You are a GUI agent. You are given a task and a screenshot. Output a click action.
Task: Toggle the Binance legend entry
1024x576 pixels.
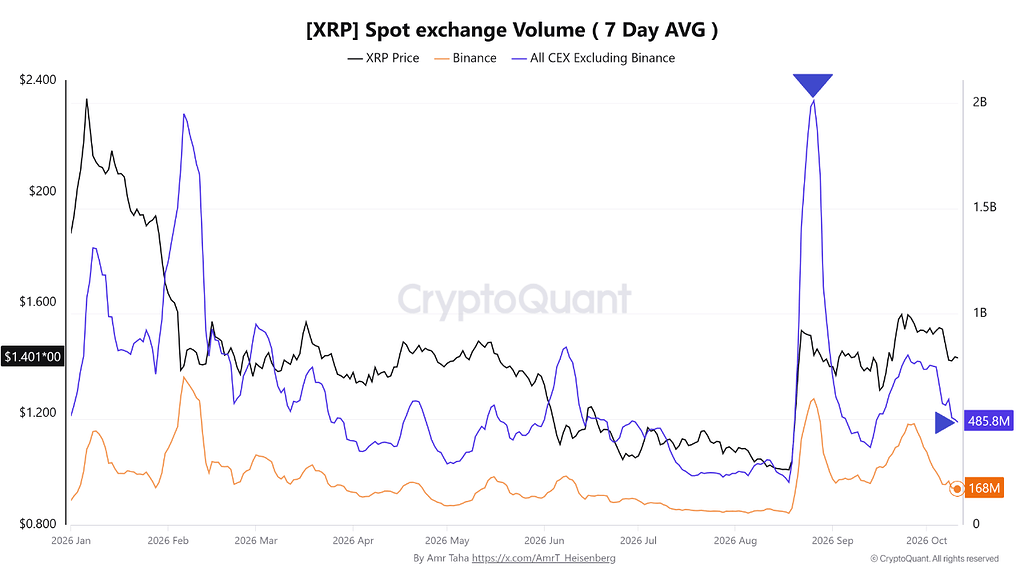pyautogui.click(x=465, y=58)
